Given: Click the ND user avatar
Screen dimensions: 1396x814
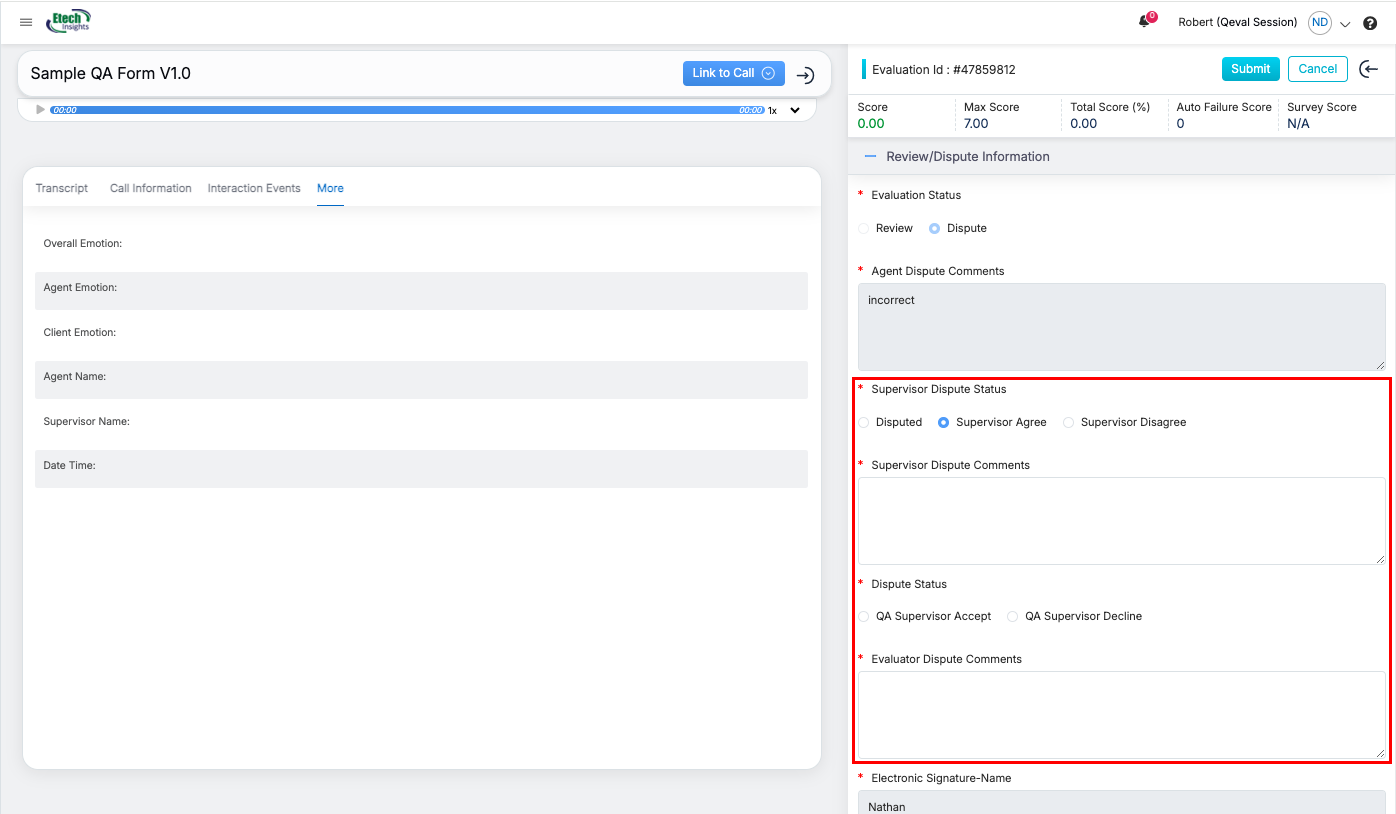Looking at the screenshot, I should point(1320,22).
